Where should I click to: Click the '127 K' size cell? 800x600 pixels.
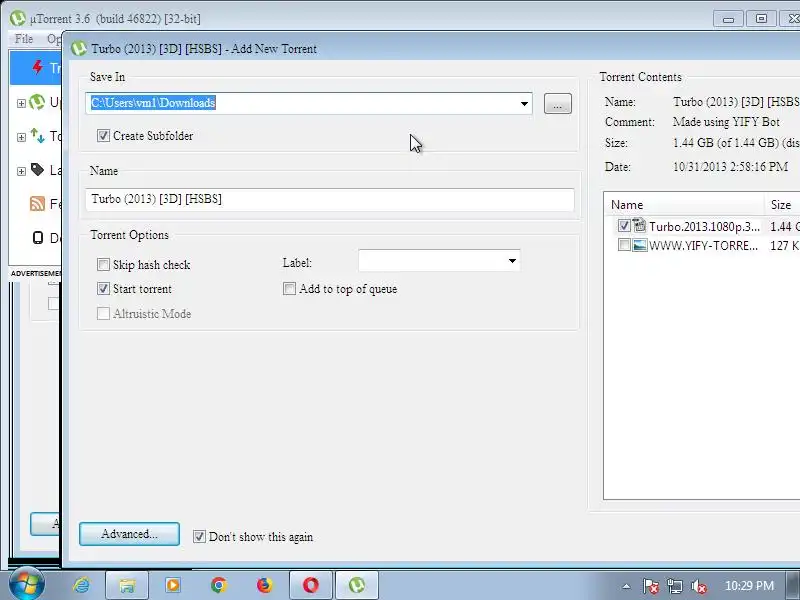(785, 245)
